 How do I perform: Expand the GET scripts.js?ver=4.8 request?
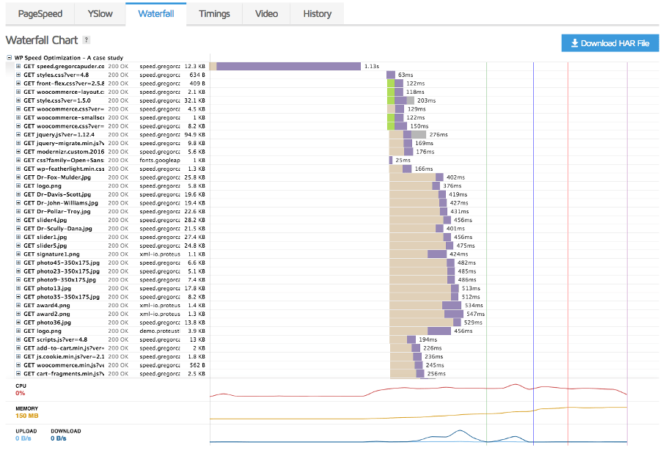18,339
